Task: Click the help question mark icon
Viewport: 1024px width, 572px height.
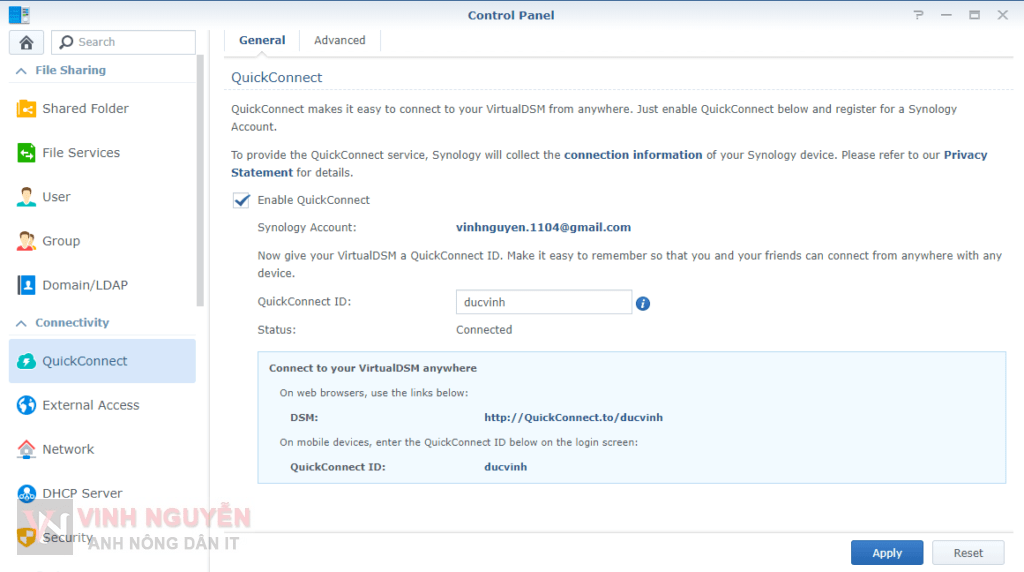Action: point(918,15)
